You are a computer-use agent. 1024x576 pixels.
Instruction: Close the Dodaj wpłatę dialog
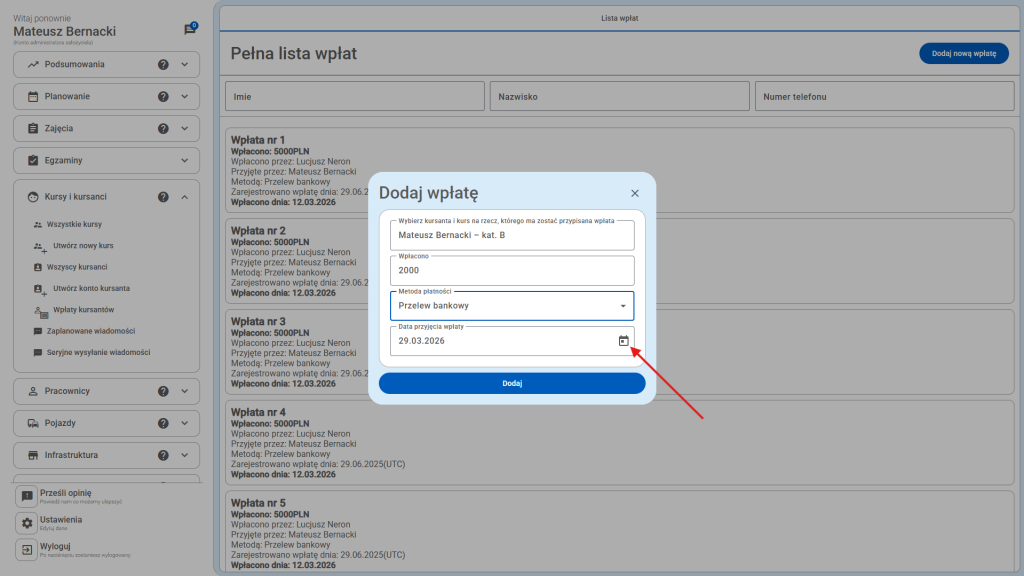(x=634, y=193)
